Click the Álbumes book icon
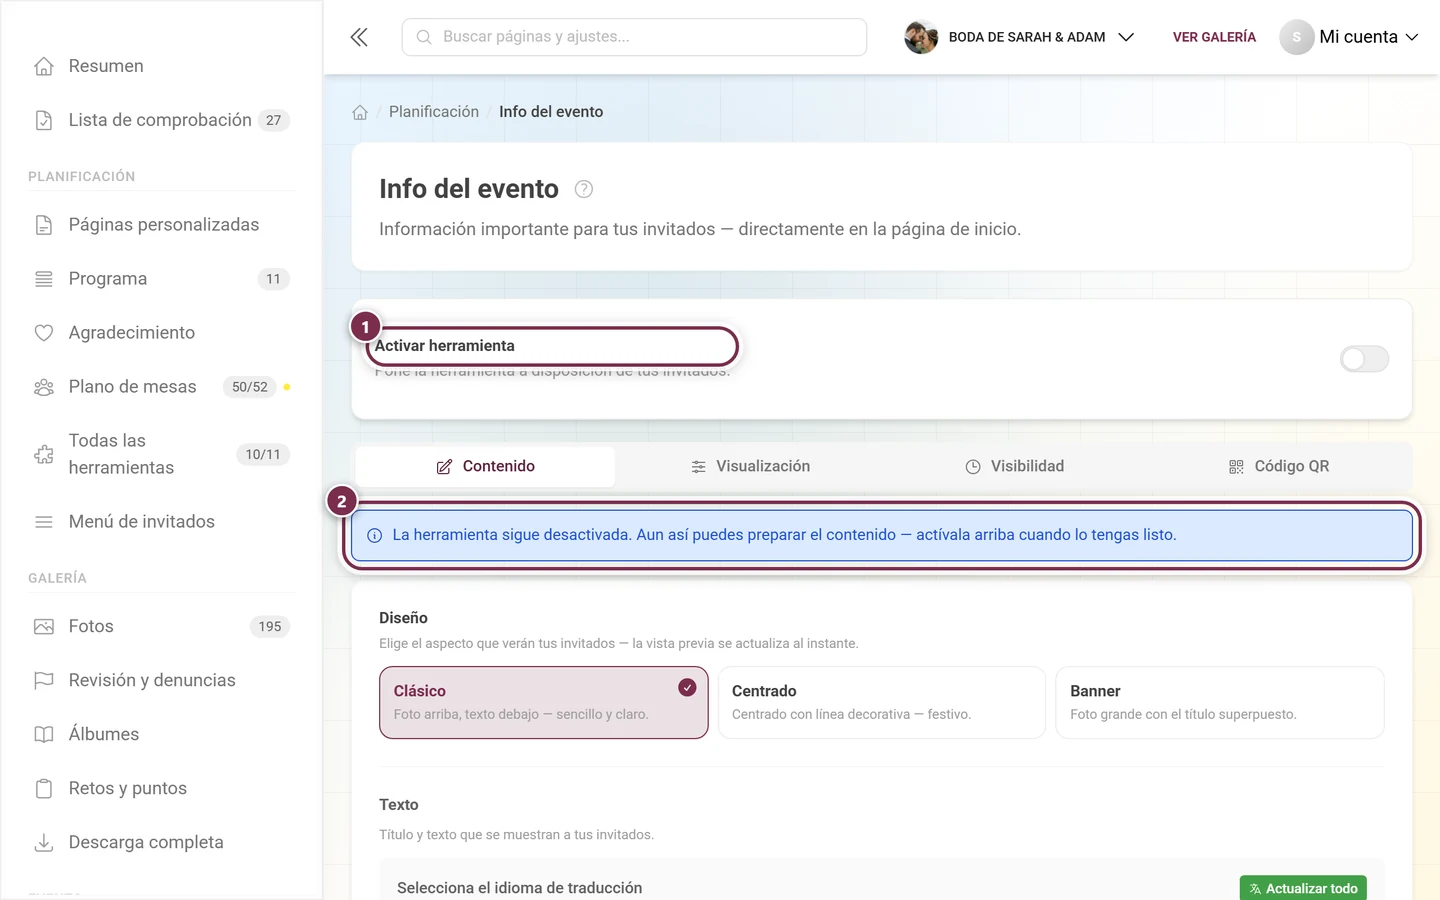 tap(44, 735)
